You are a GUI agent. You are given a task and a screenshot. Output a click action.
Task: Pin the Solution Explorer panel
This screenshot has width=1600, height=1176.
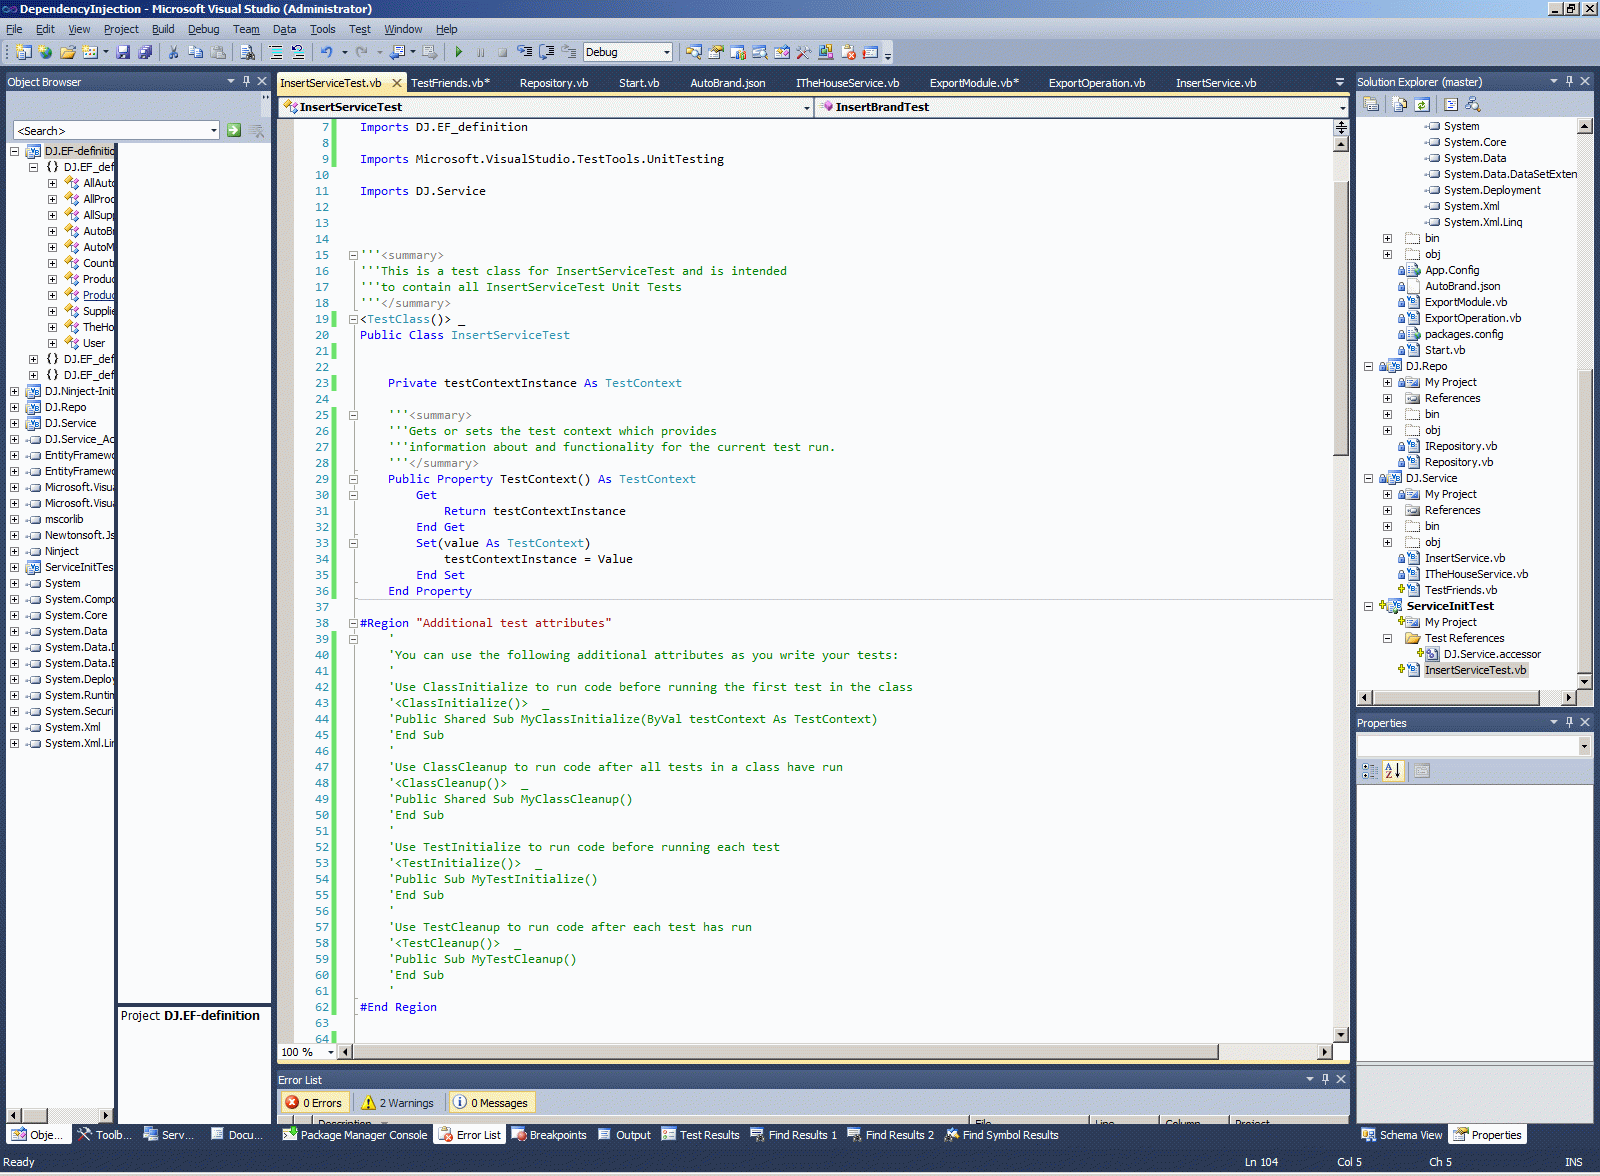[1569, 81]
